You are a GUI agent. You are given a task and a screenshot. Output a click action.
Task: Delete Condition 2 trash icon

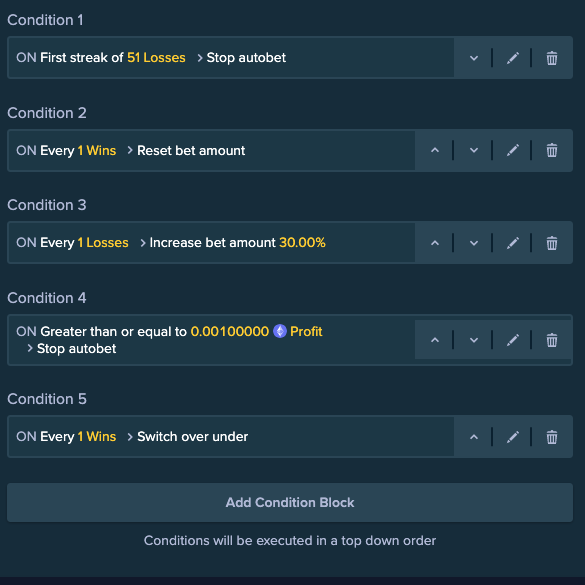pyautogui.click(x=552, y=150)
